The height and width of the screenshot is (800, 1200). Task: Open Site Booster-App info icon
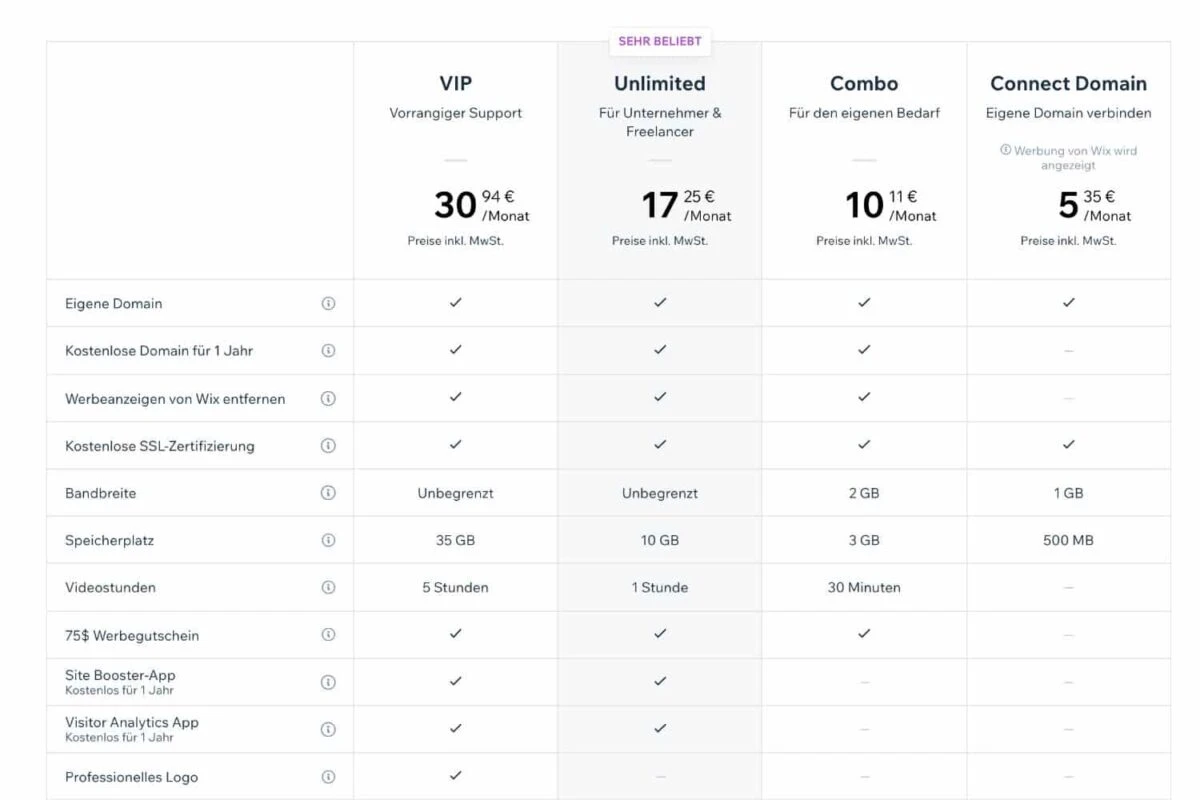(328, 682)
